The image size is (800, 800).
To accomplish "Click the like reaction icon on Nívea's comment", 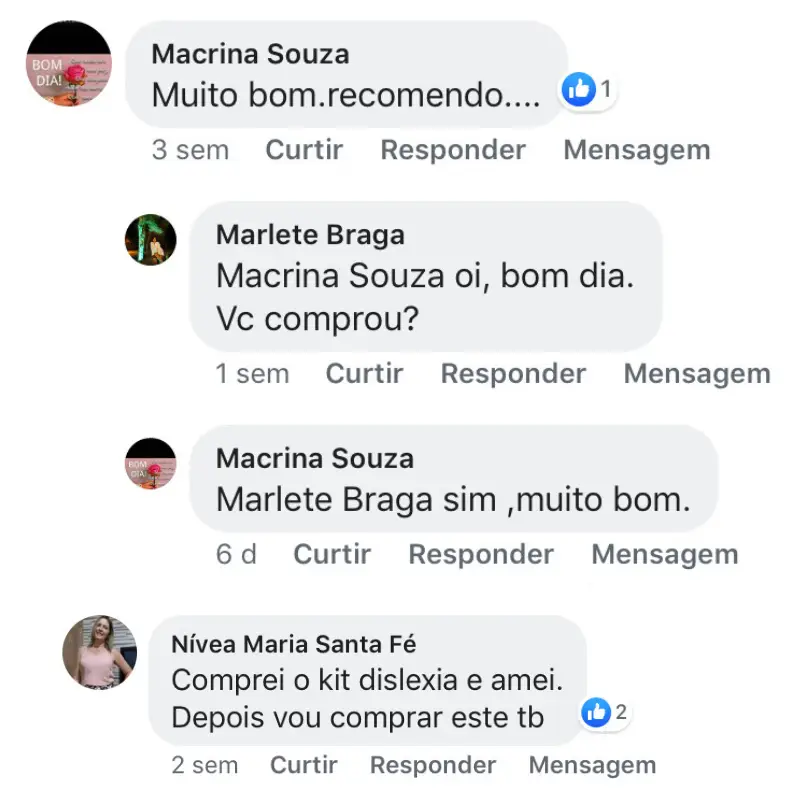I will 596,712.
